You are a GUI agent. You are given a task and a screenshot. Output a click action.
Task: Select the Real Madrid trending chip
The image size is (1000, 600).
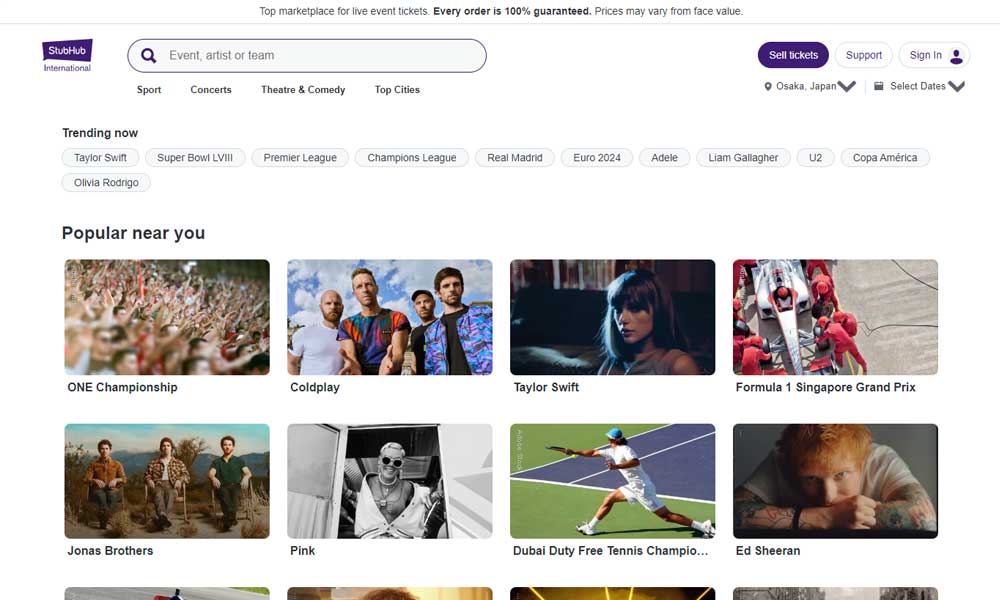tap(515, 157)
